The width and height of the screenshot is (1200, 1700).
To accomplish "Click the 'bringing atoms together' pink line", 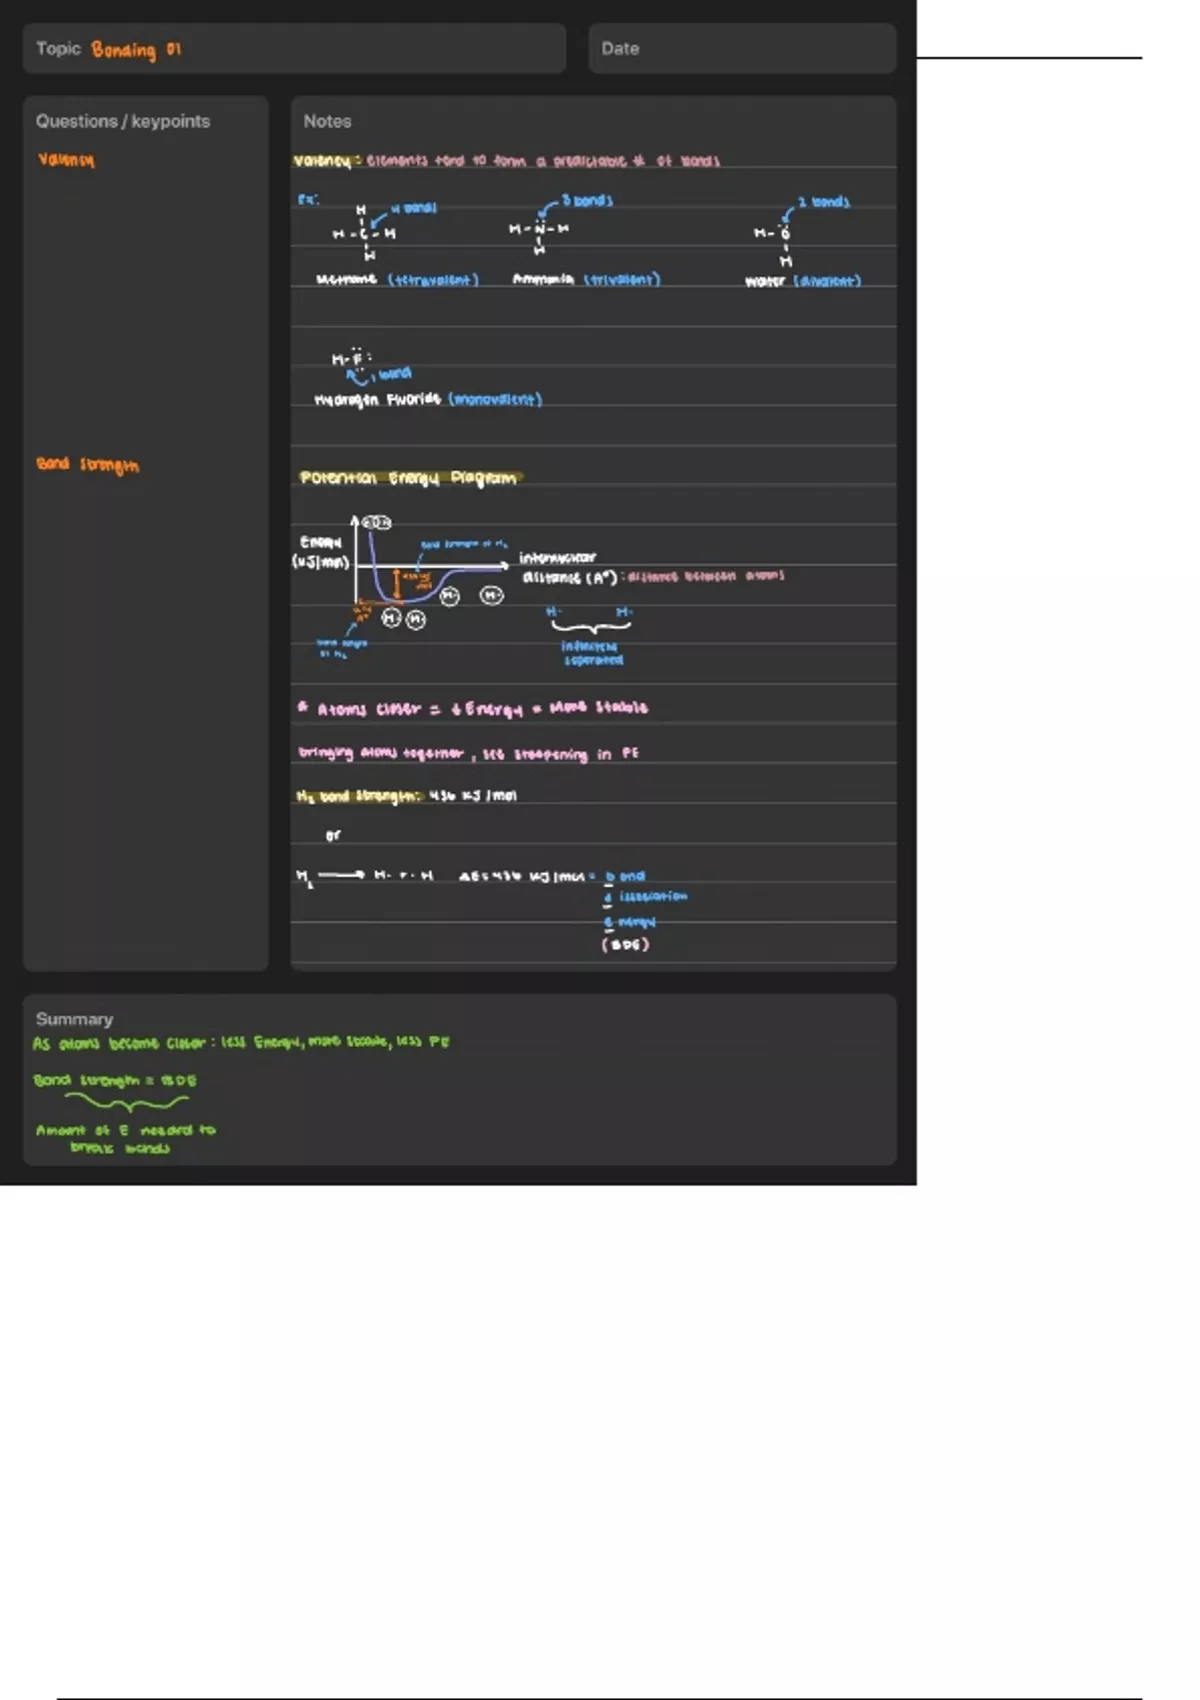I will pos(468,753).
